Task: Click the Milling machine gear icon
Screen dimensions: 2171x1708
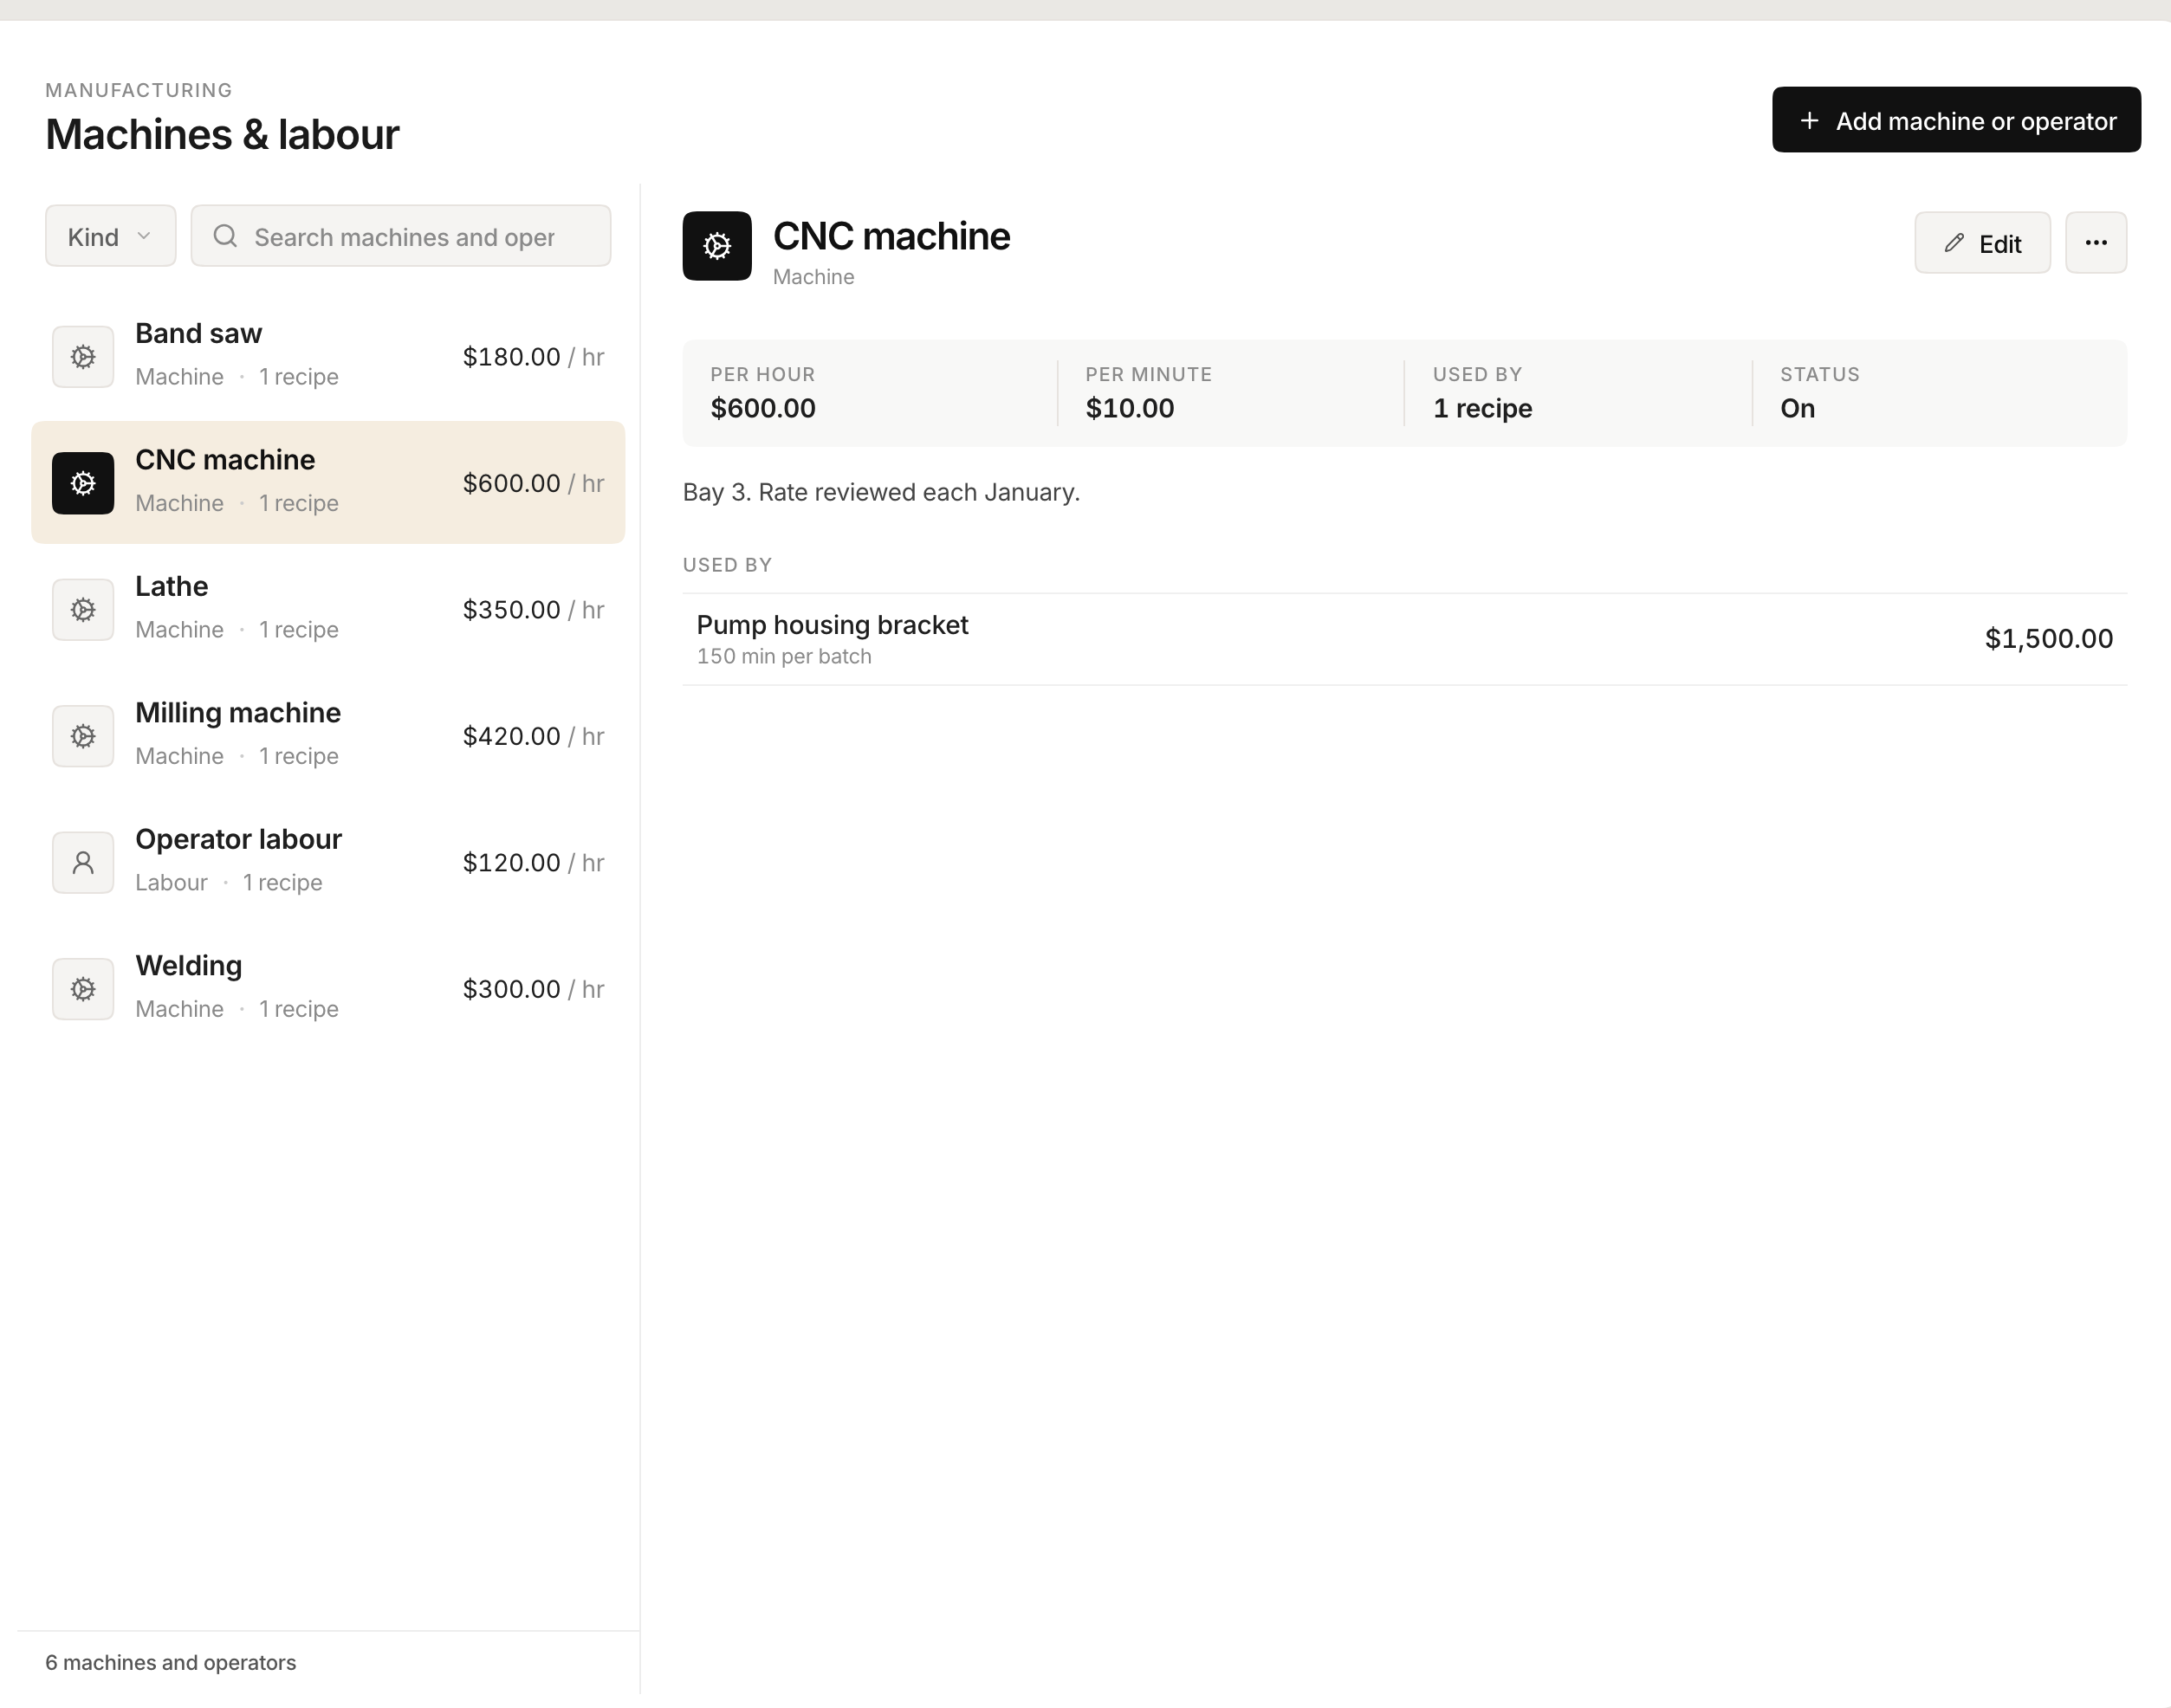Action: pyautogui.click(x=83, y=736)
